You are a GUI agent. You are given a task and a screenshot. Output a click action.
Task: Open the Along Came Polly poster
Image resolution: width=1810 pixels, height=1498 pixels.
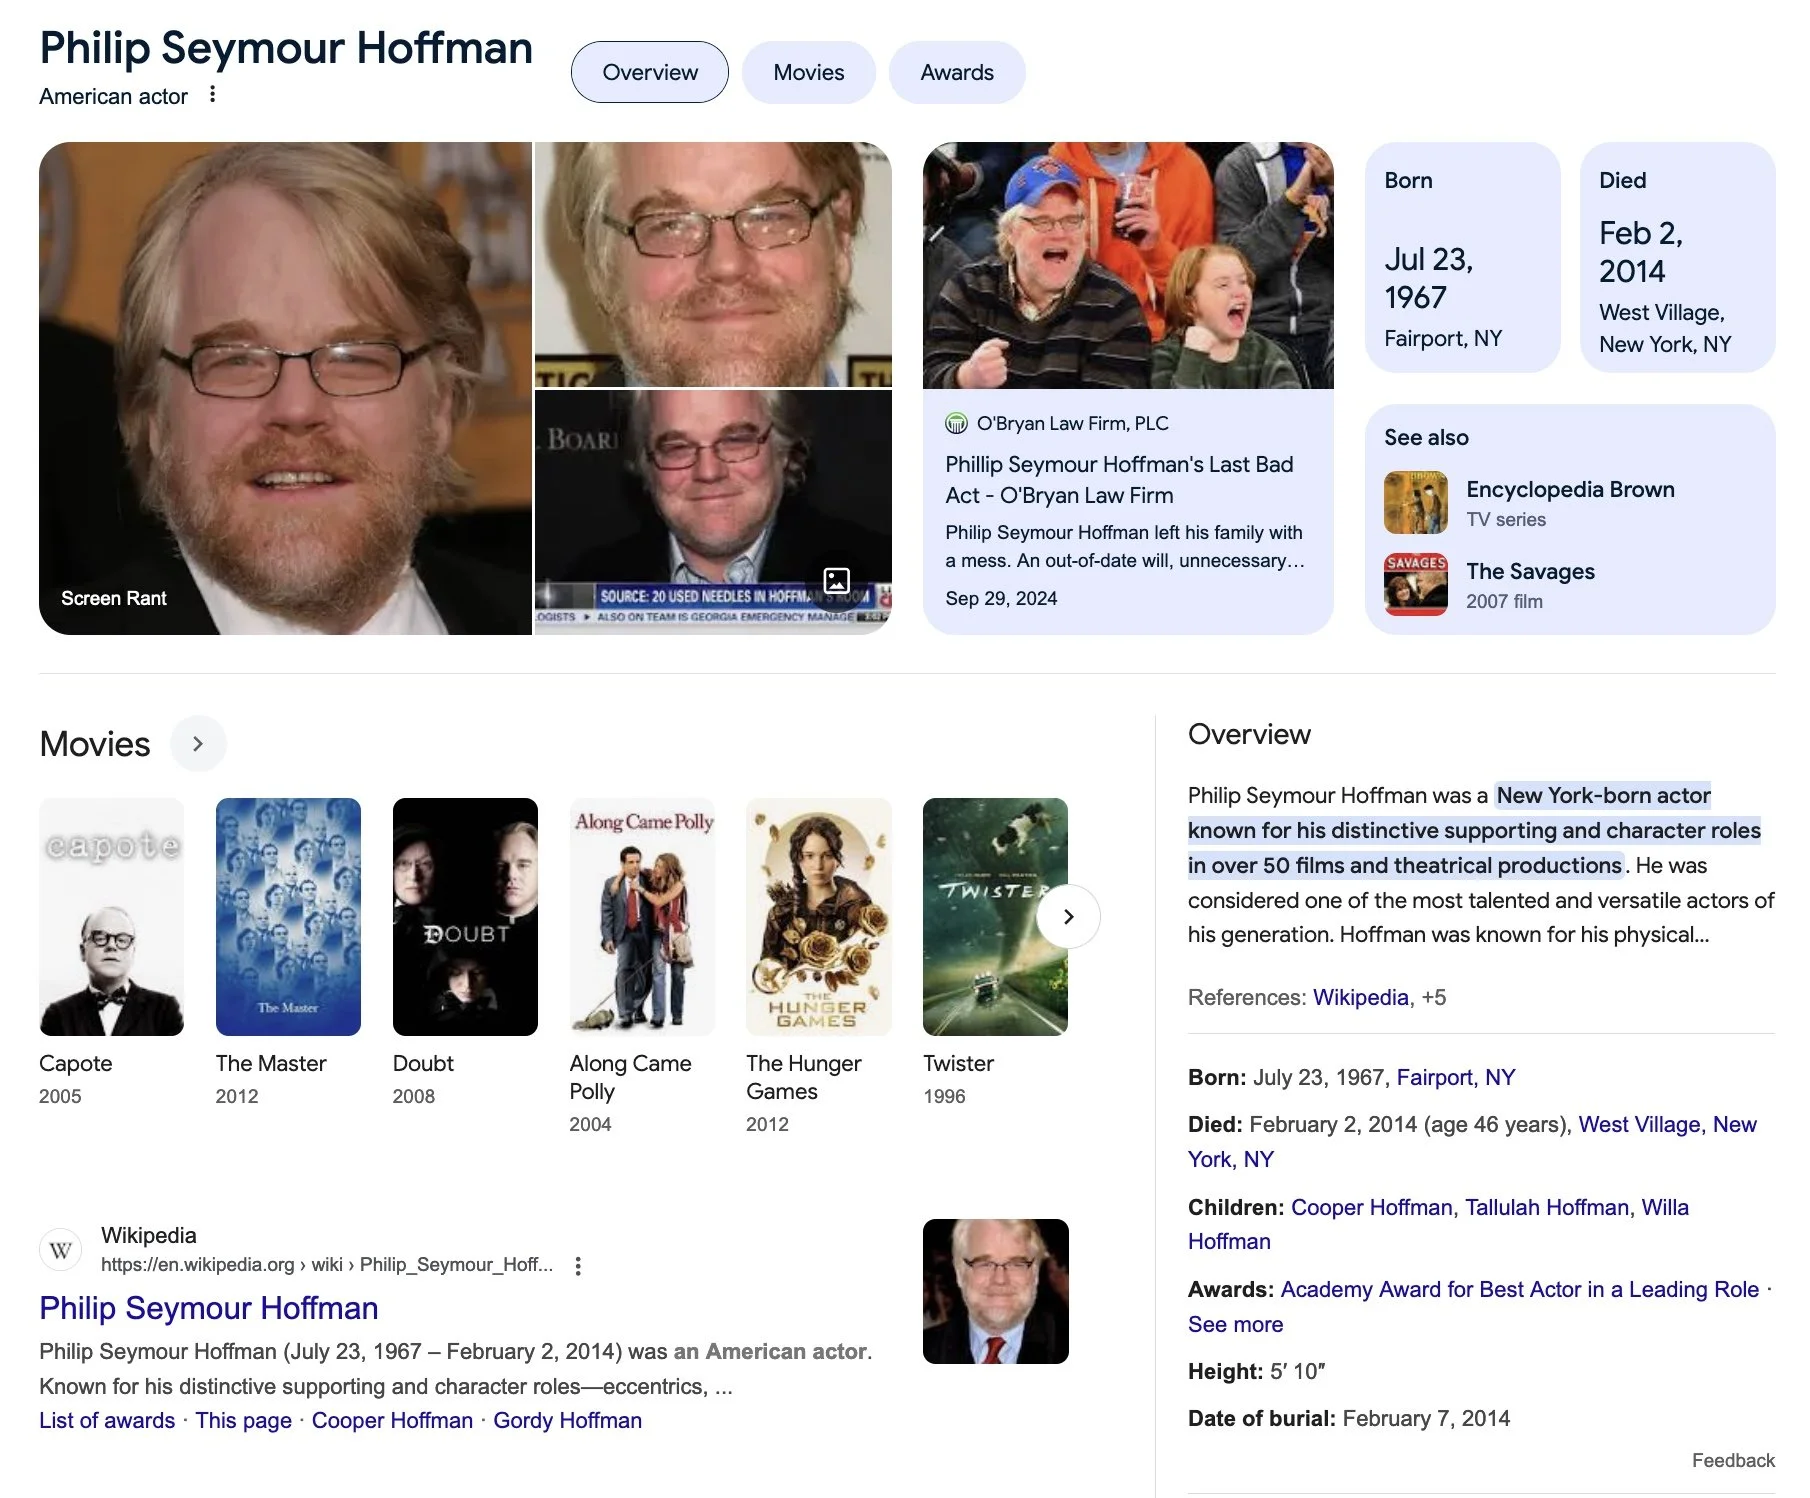(x=642, y=916)
